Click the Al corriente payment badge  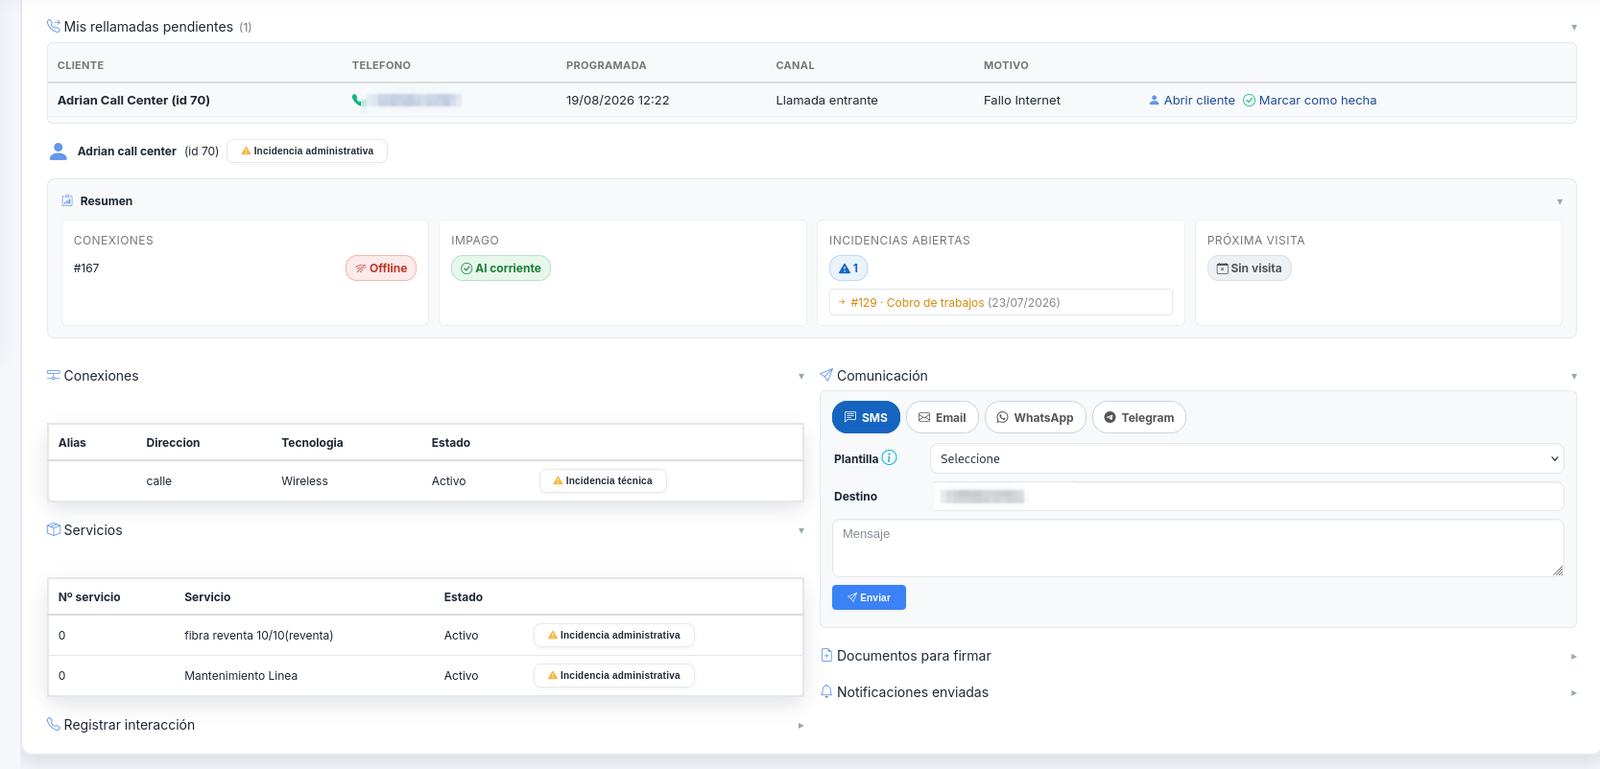(x=501, y=268)
